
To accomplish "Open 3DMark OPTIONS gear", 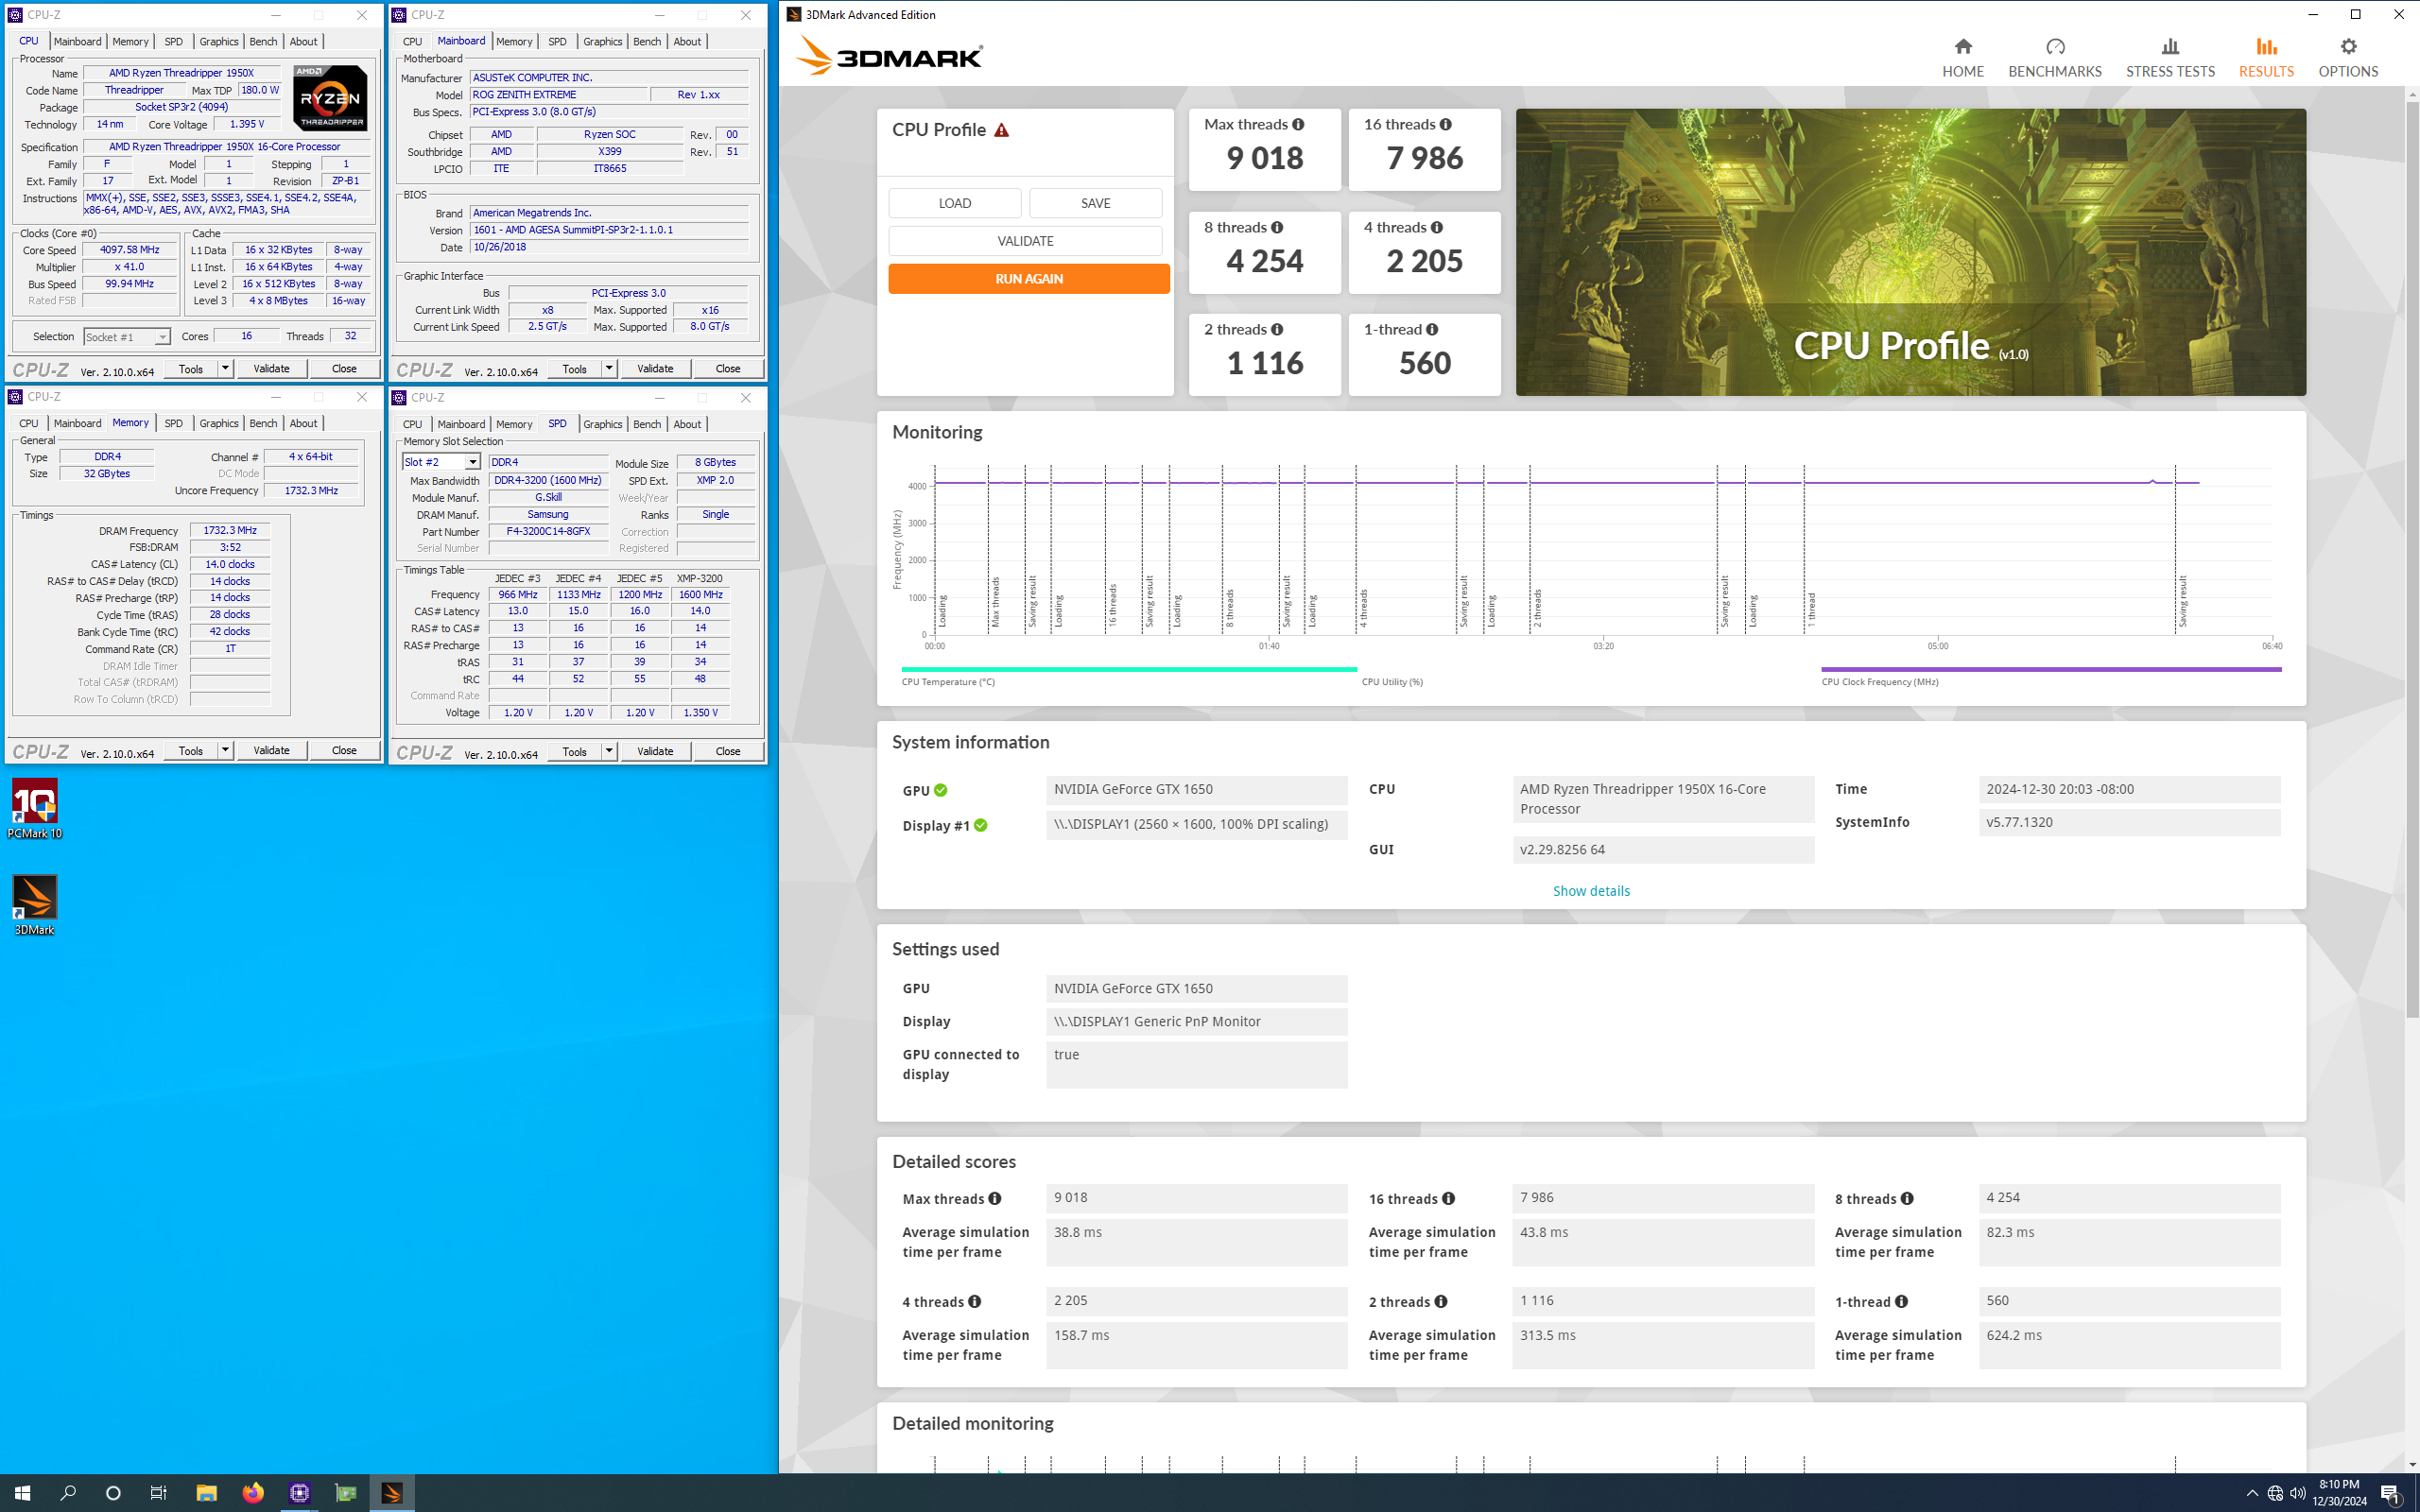I will (x=2348, y=58).
